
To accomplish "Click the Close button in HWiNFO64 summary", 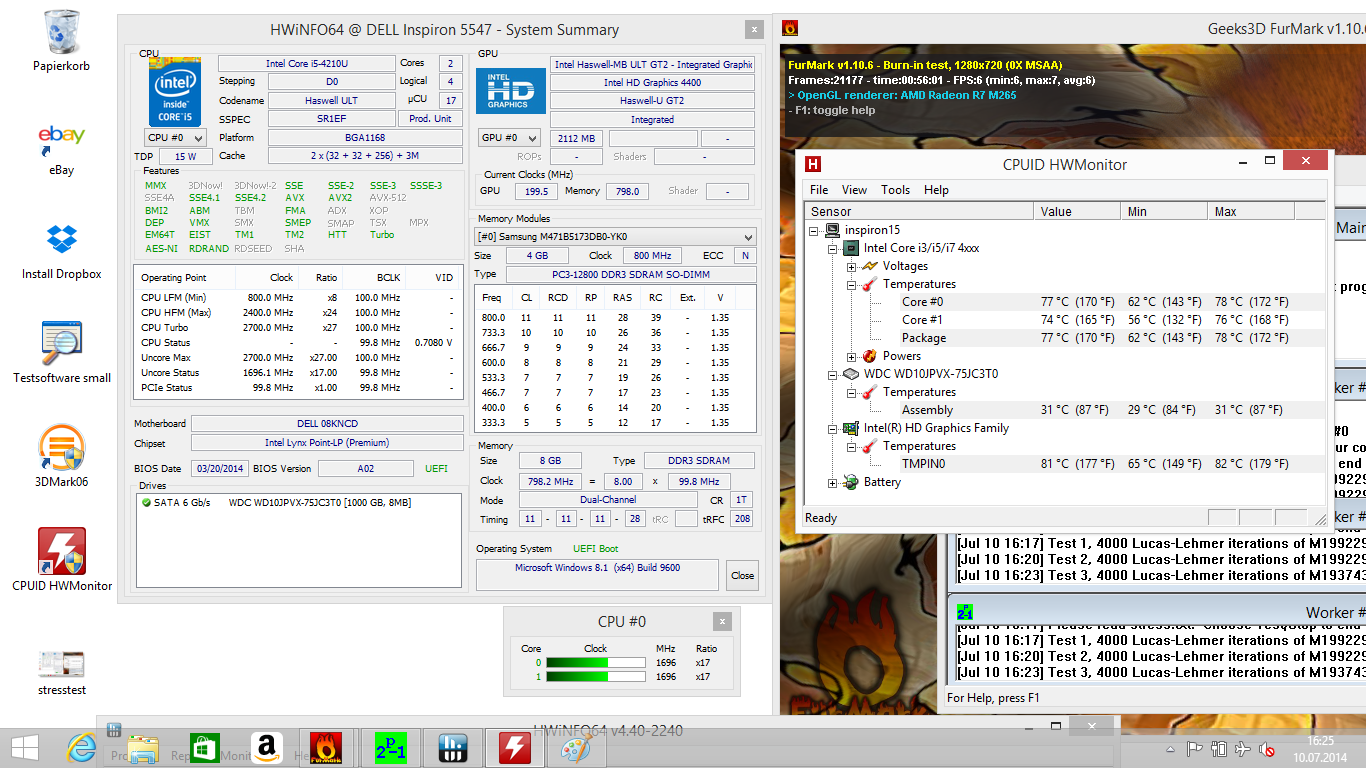I will [x=742, y=576].
